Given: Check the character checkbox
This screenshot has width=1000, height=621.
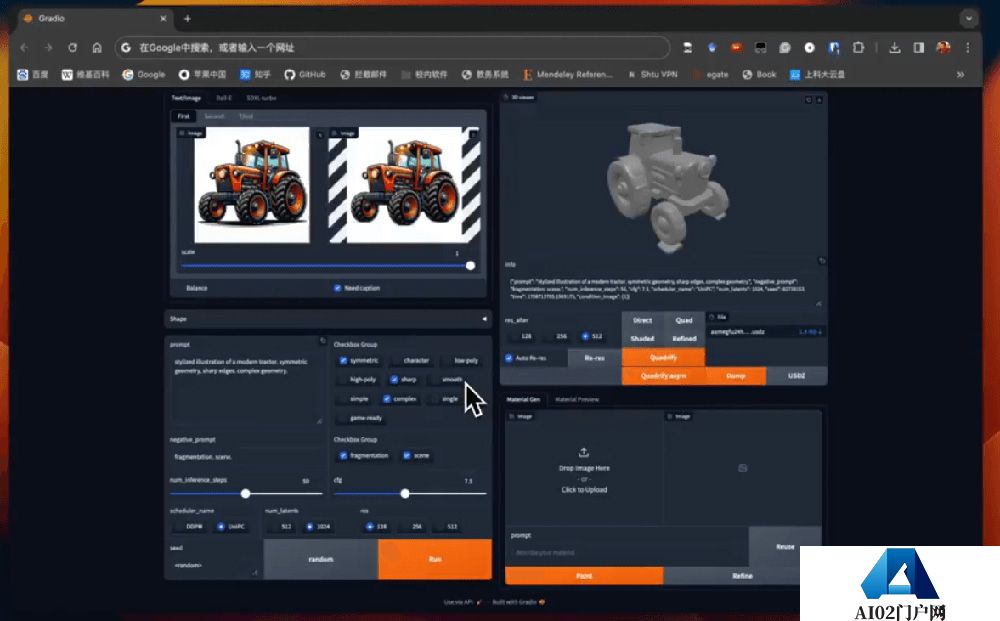Looking at the screenshot, I should [x=396, y=361].
